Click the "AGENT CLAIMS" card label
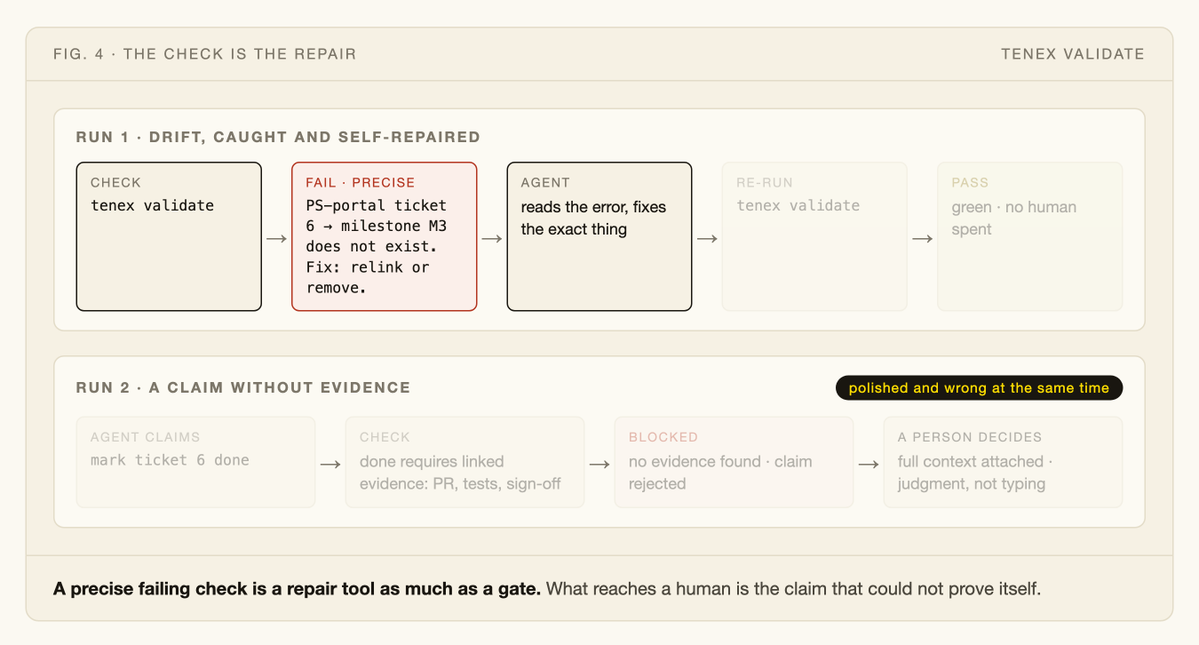 (x=145, y=437)
